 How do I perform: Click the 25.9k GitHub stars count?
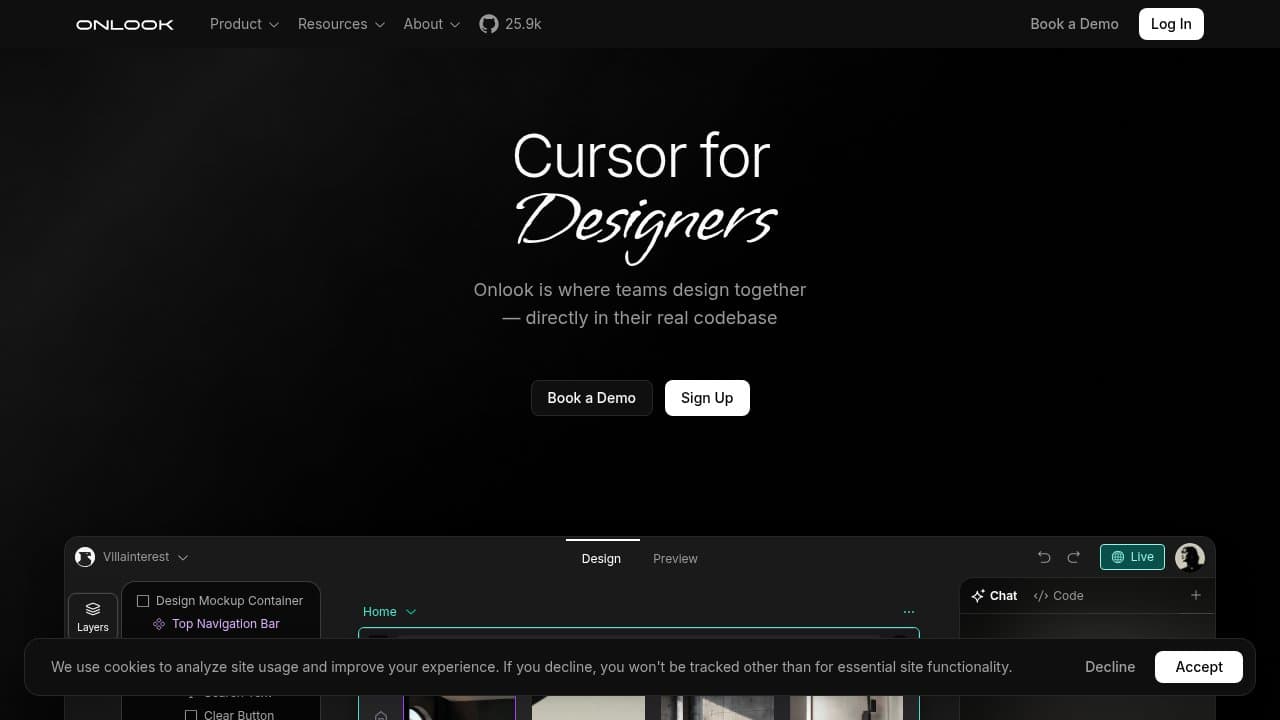pos(523,24)
